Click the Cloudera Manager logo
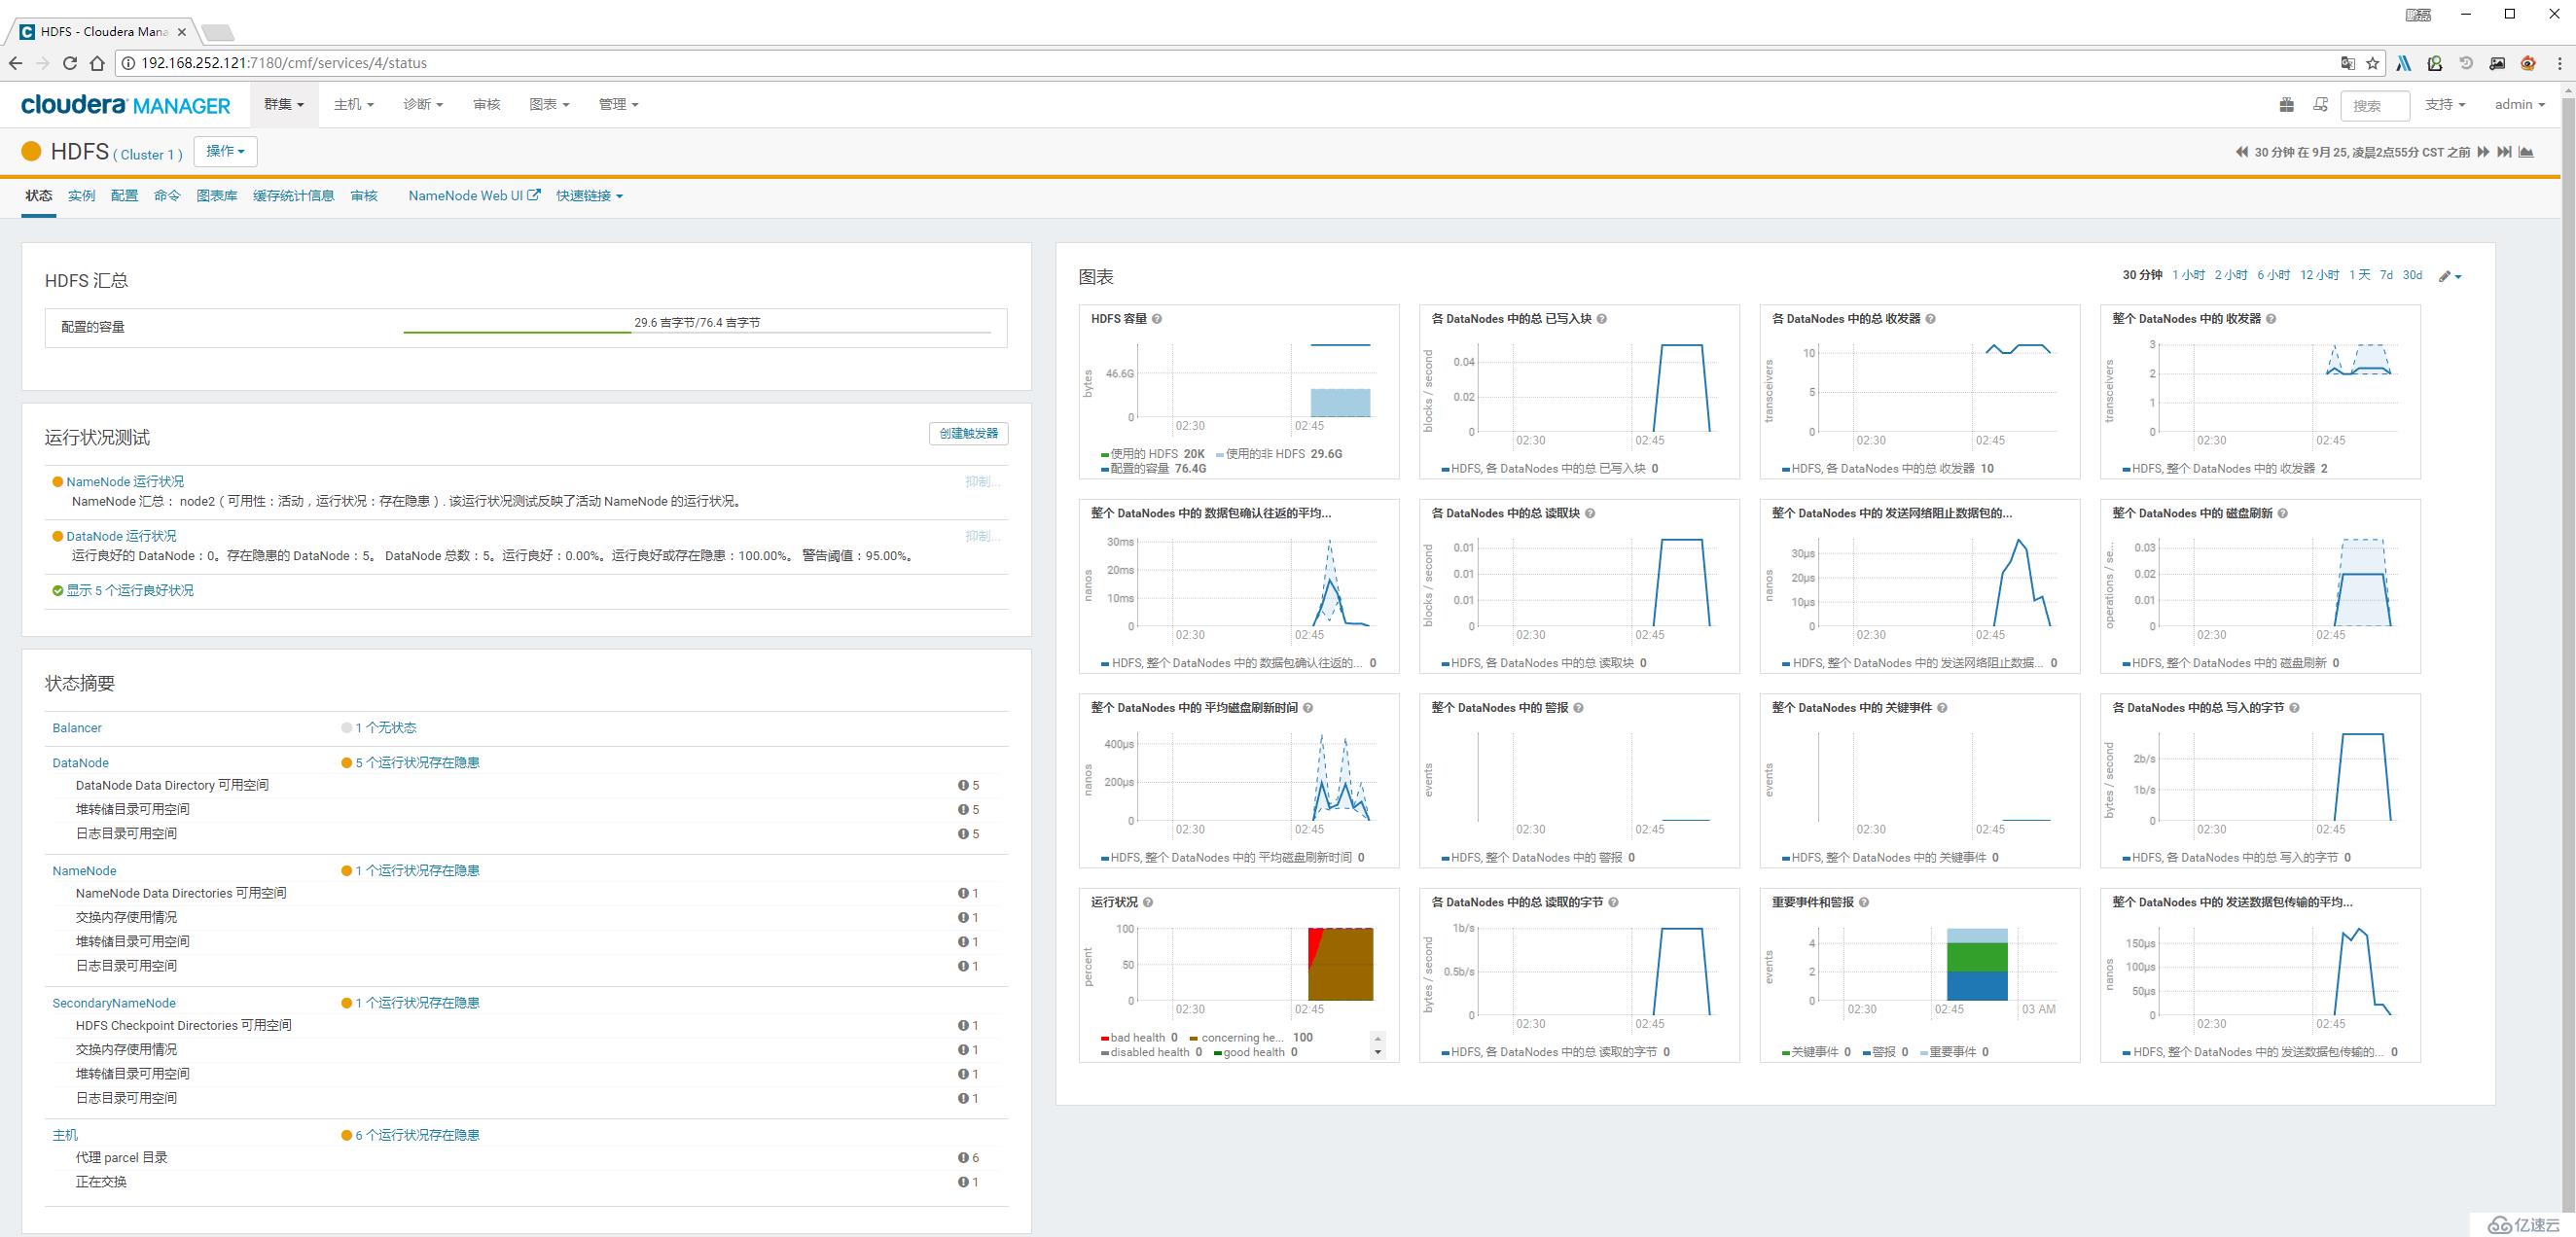Viewport: 2576px width, 1237px height. 126,105
